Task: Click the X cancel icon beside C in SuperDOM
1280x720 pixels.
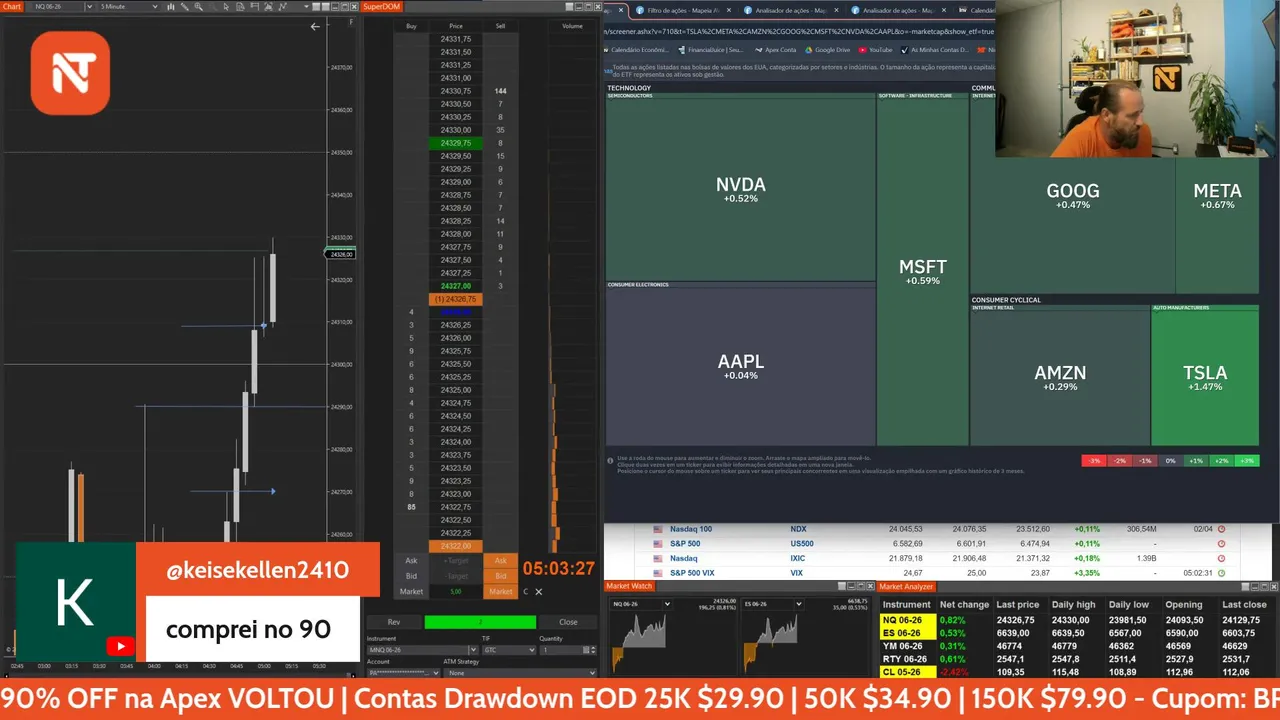Action: (538, 592)
